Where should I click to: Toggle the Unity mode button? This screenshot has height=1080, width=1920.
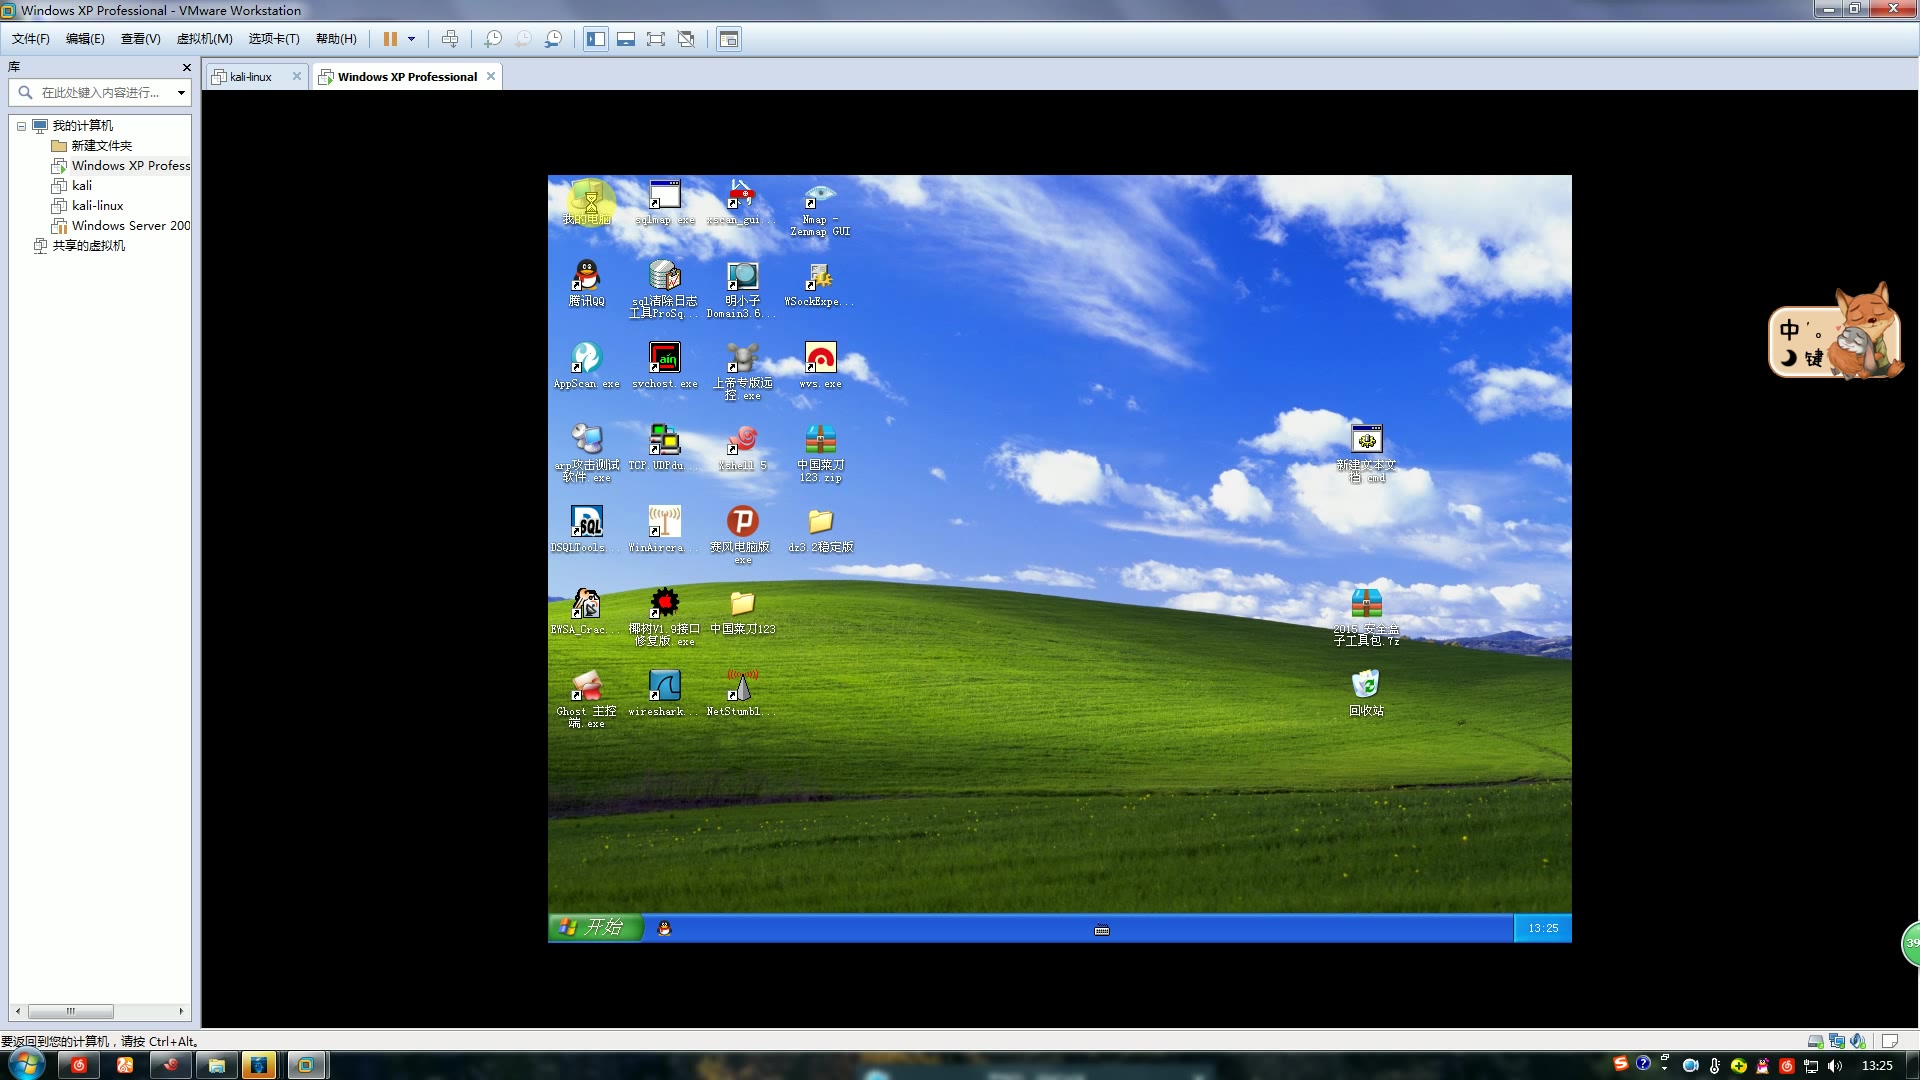tap(686, 39)
